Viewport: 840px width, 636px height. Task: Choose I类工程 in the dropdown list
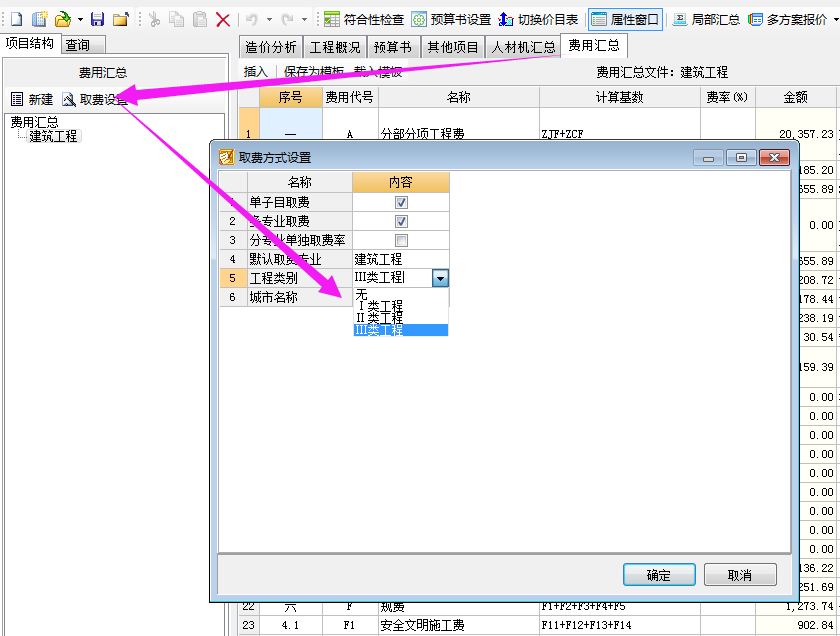[400, 306]
